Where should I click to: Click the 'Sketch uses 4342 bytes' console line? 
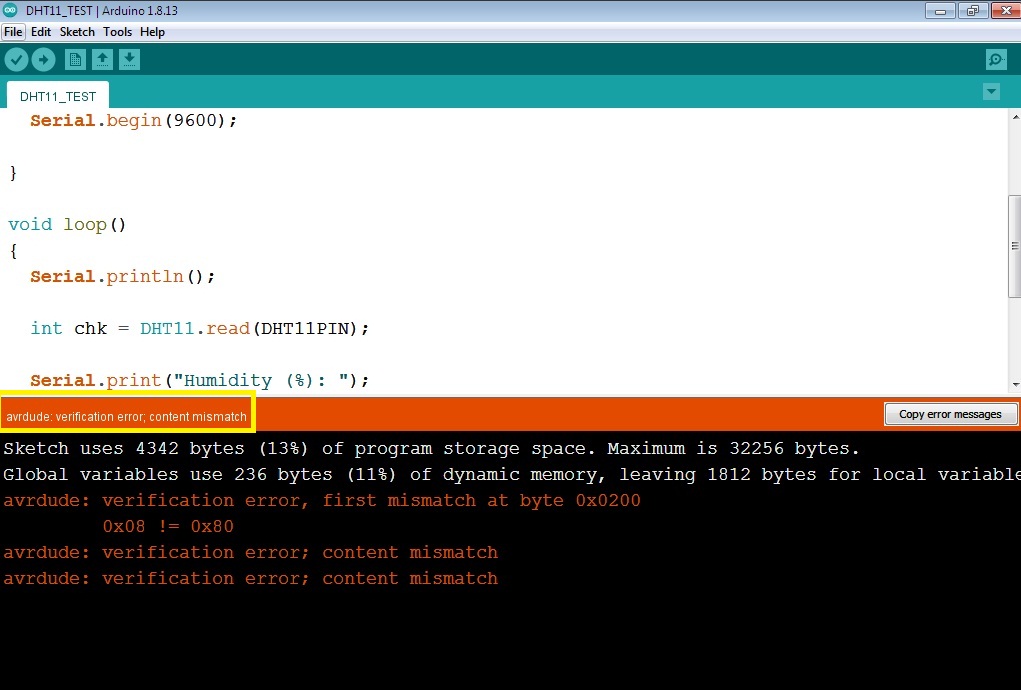point(431,448)
